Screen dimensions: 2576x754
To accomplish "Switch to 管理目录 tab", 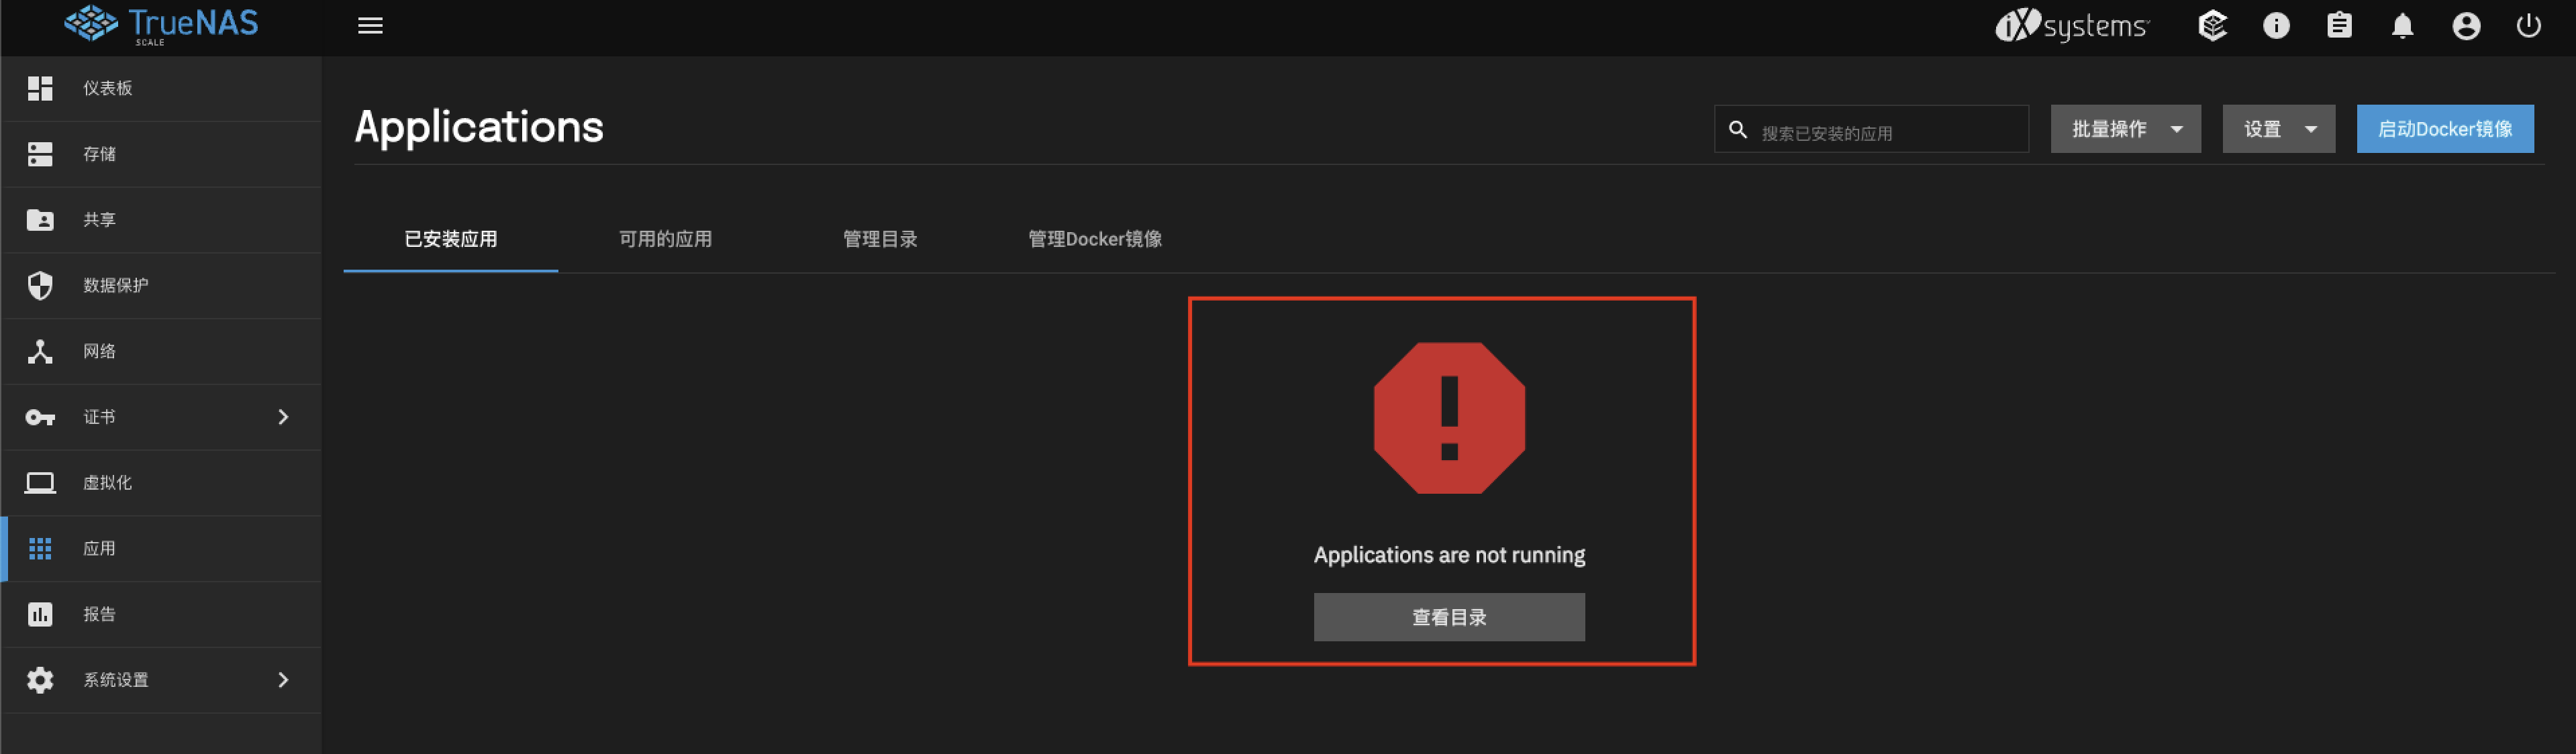I will (880, 240).
